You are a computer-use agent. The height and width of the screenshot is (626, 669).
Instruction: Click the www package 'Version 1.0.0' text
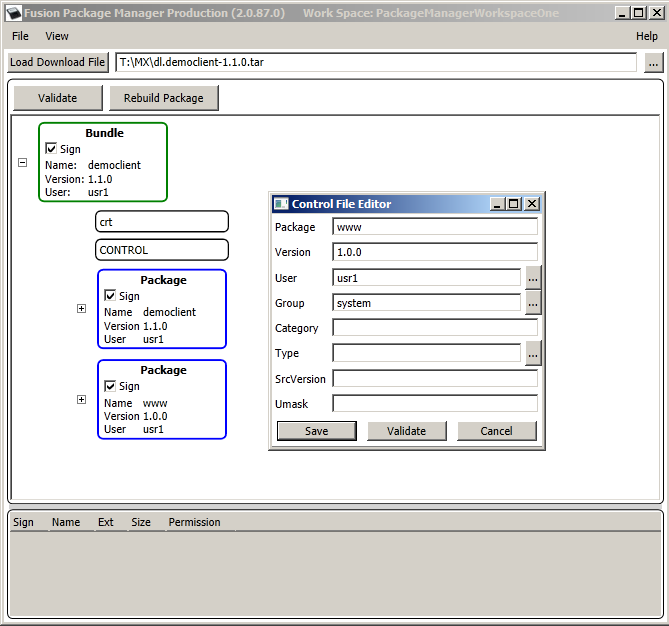pos(136,416)
